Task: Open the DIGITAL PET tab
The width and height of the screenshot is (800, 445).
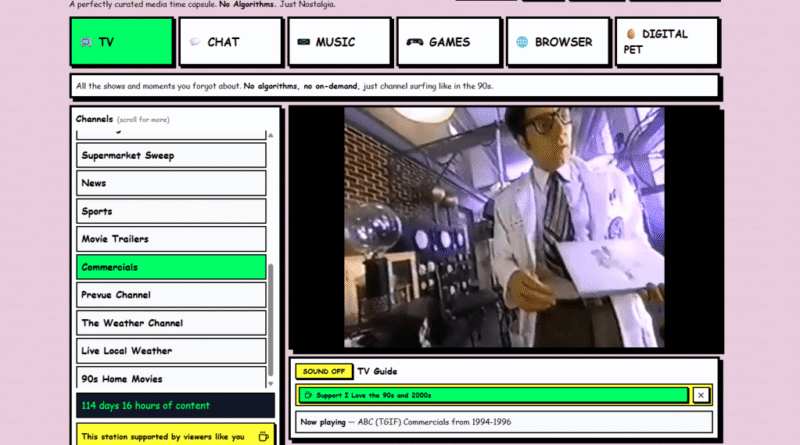Action: pos(667,42)
